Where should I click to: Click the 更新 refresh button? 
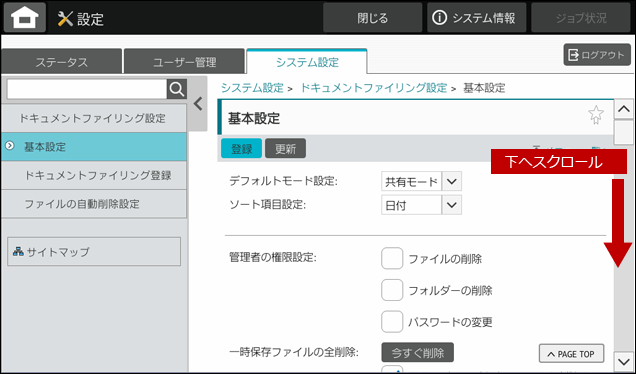point(286,148)
